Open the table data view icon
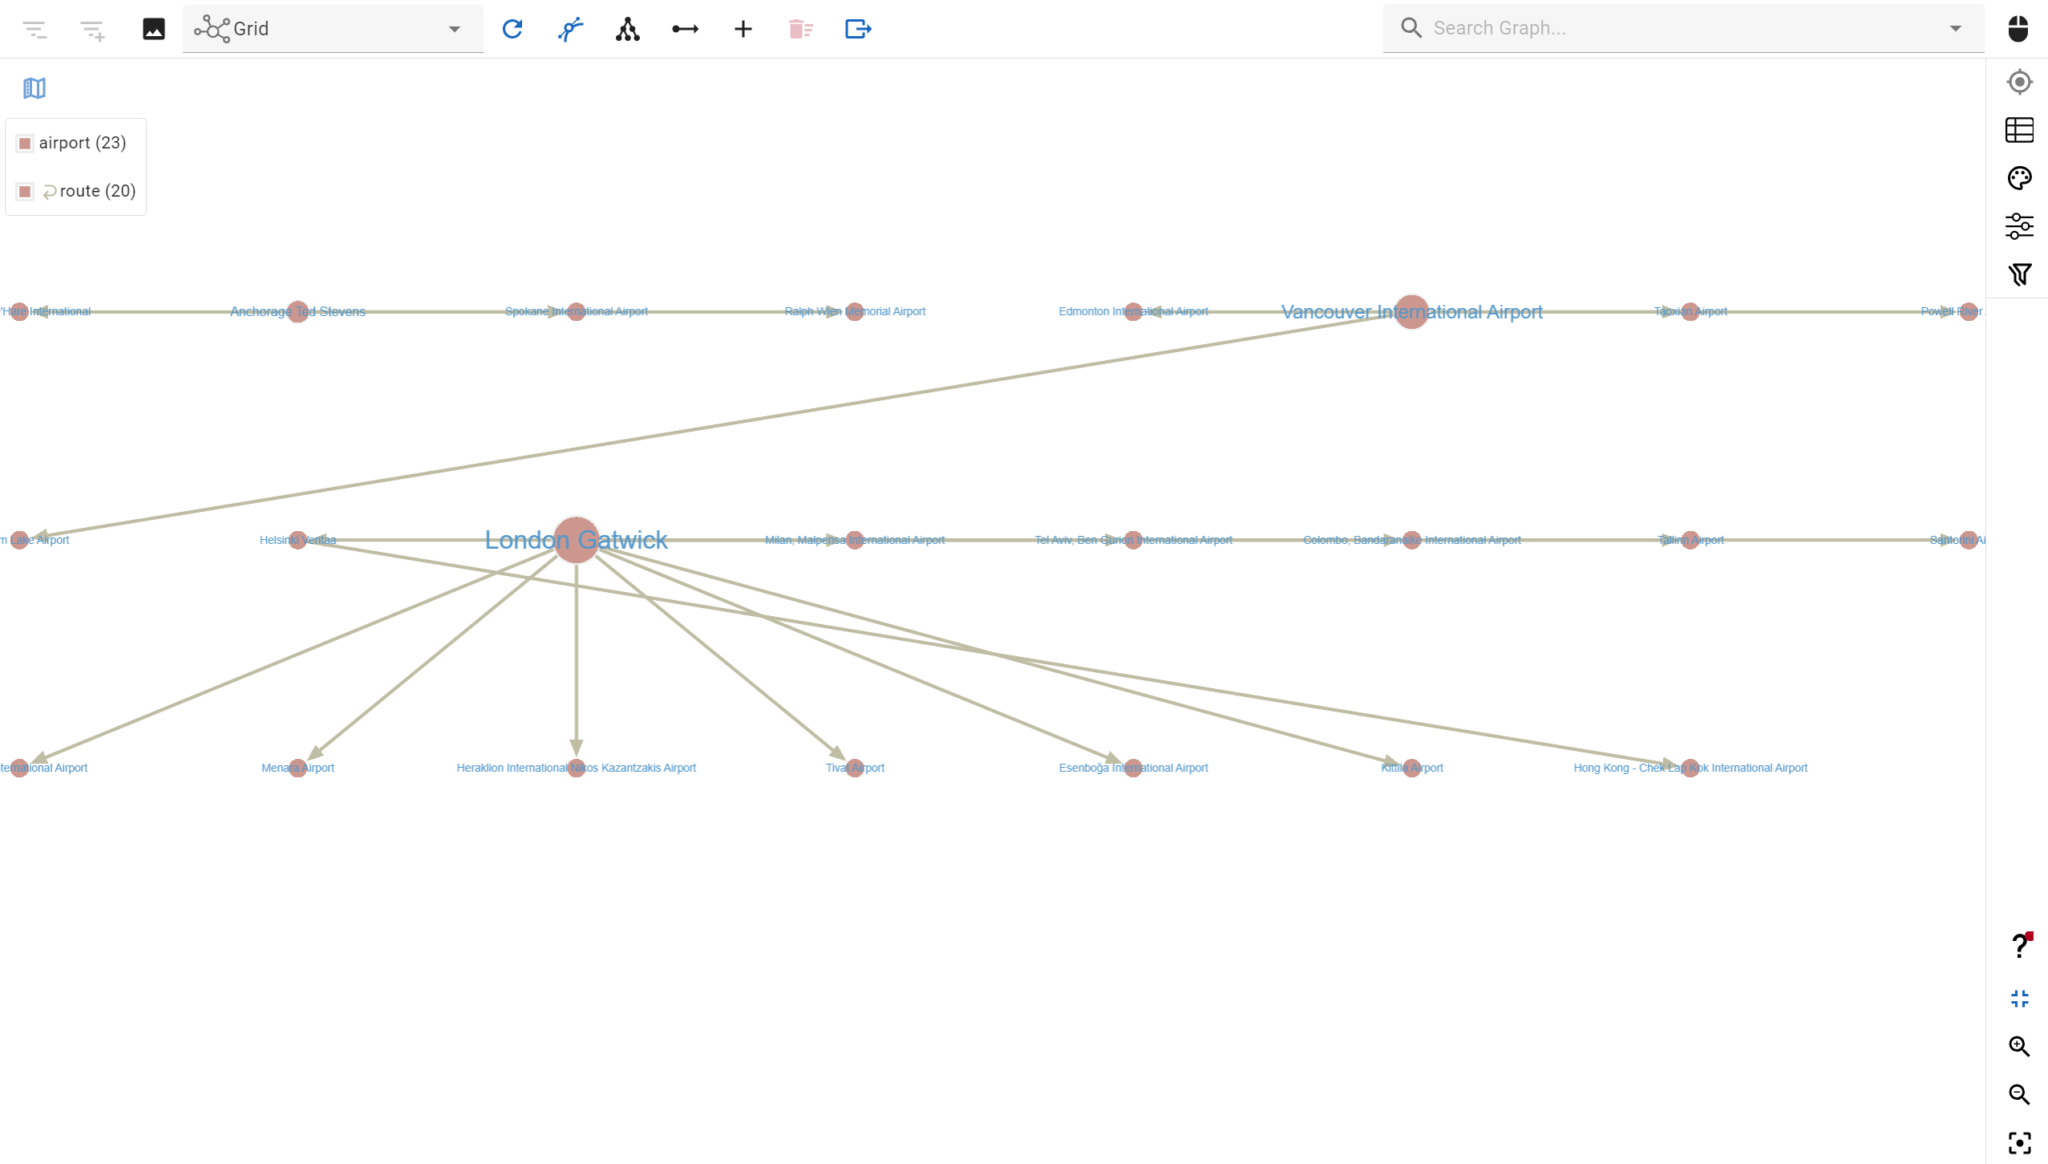 (2019, 129)
